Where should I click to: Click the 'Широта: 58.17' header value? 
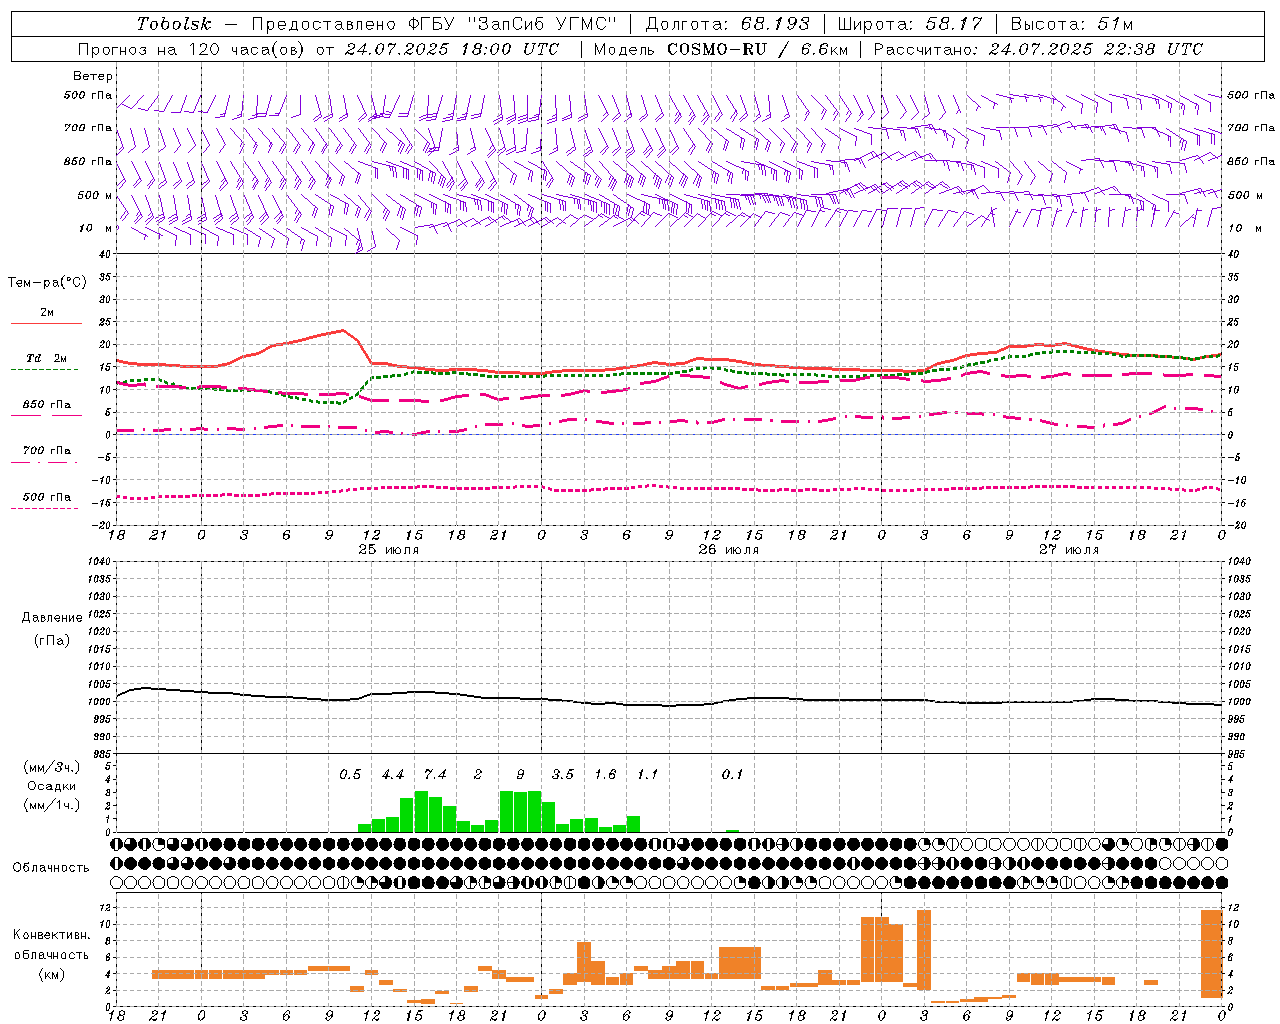[910, 24]
